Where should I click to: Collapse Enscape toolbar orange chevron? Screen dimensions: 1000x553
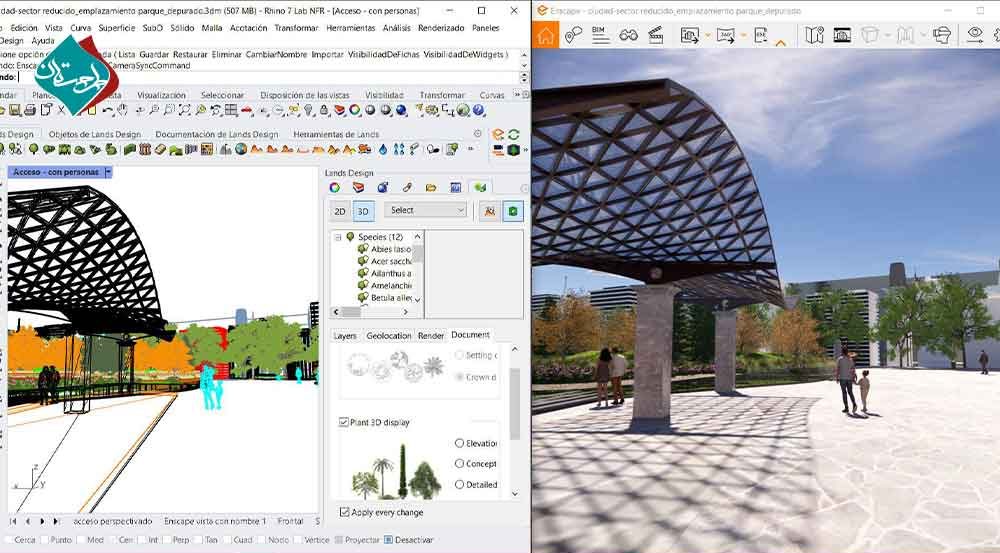[780, 43]
